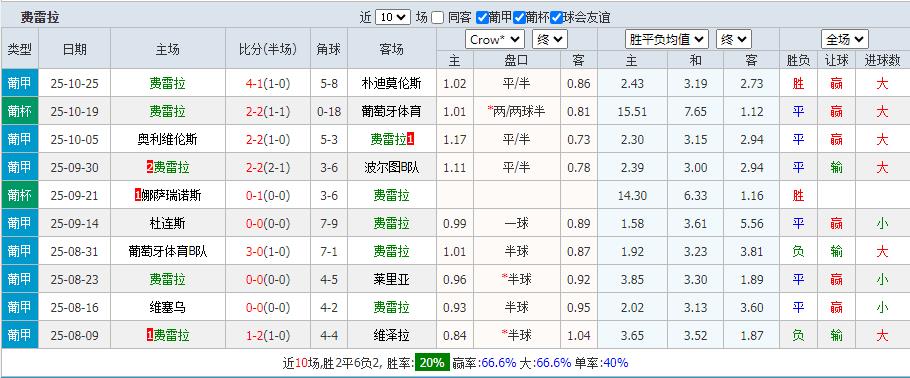Open the 终 dropdown beside Crow*

[x=550, y=39]
